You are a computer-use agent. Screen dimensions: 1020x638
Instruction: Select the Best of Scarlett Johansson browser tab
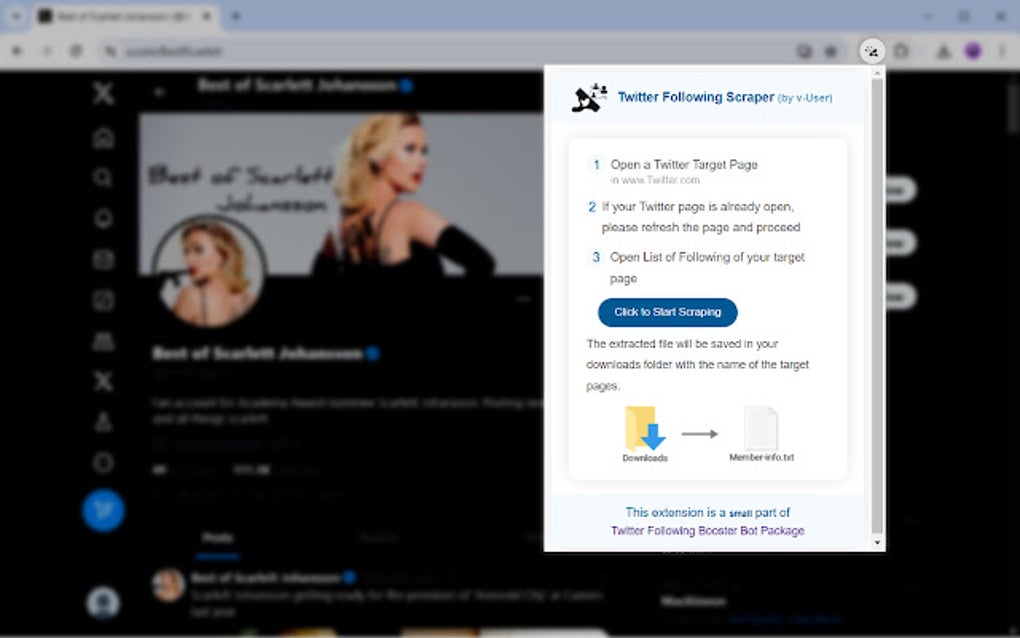point(120,17)
